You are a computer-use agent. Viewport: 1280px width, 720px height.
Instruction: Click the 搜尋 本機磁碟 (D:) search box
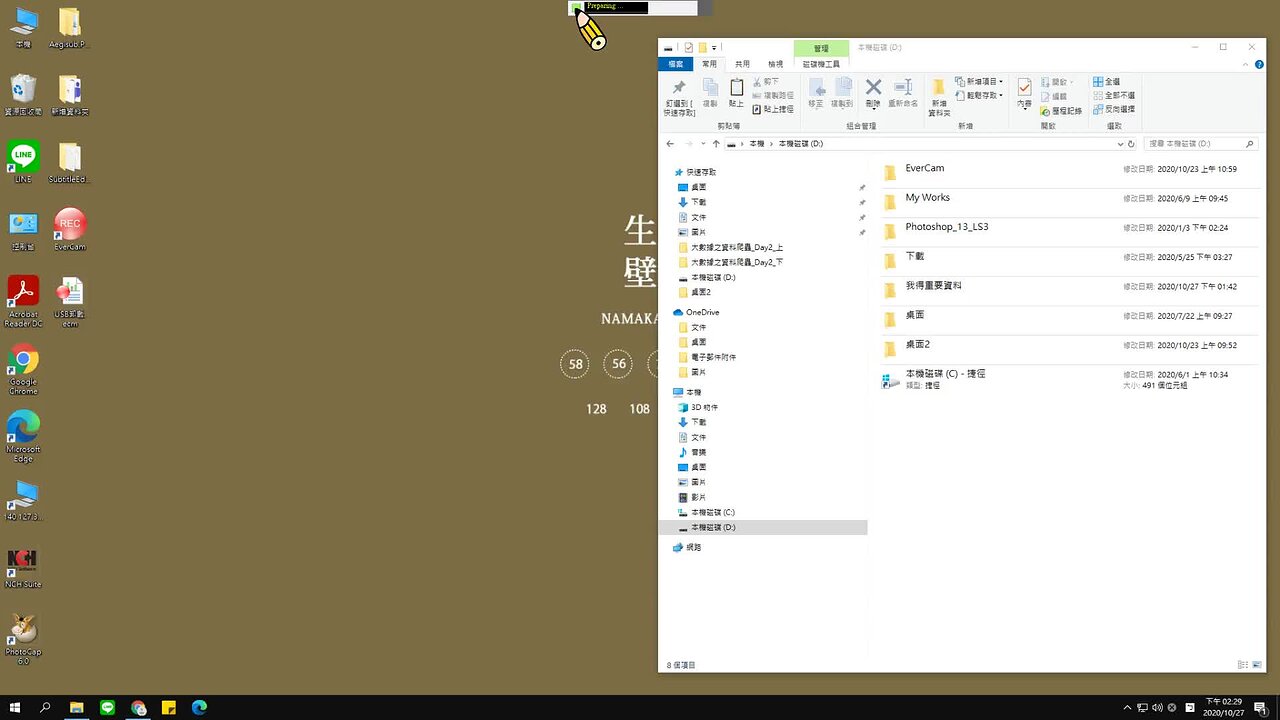coord(1200,144)
